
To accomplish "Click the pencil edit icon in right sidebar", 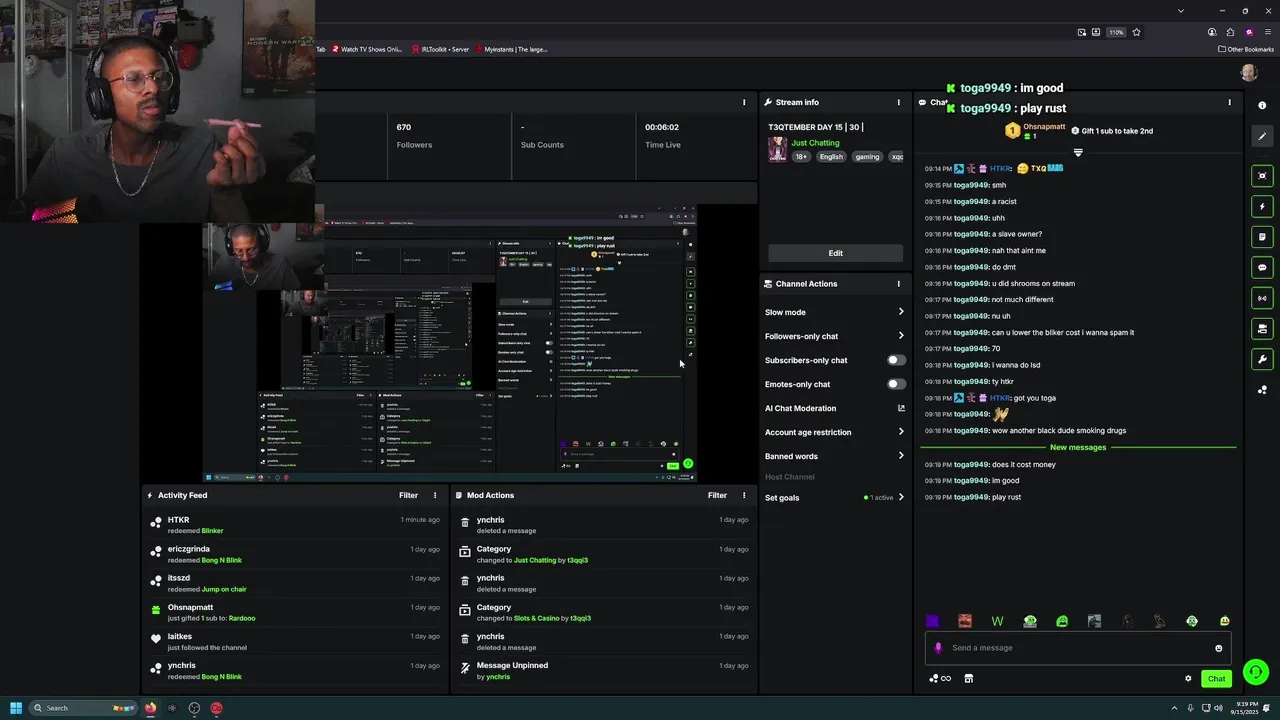I will click(1262, 136).
